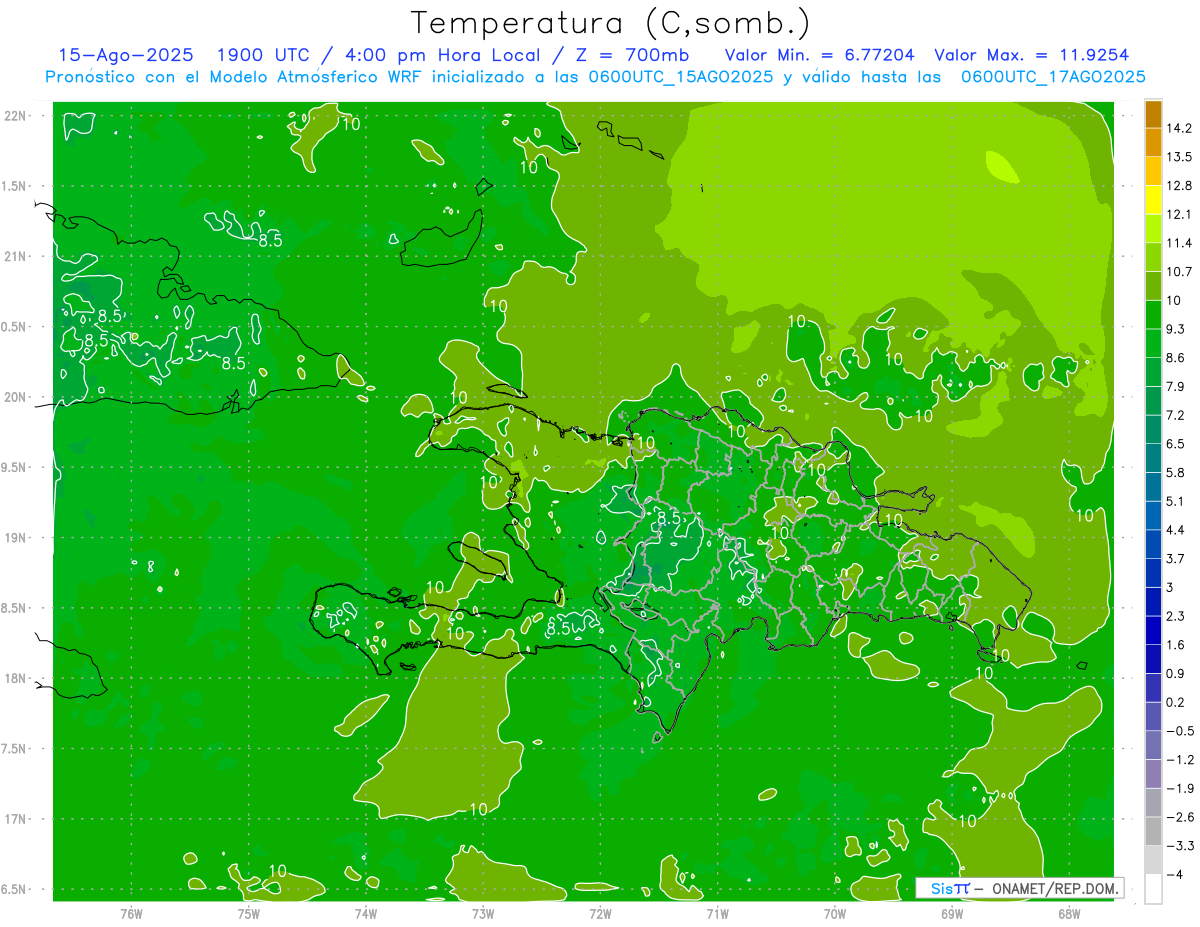The image size is (1200, 927).
Task: Click the '7.2' colorbar value
Action: click(1175, 415)
